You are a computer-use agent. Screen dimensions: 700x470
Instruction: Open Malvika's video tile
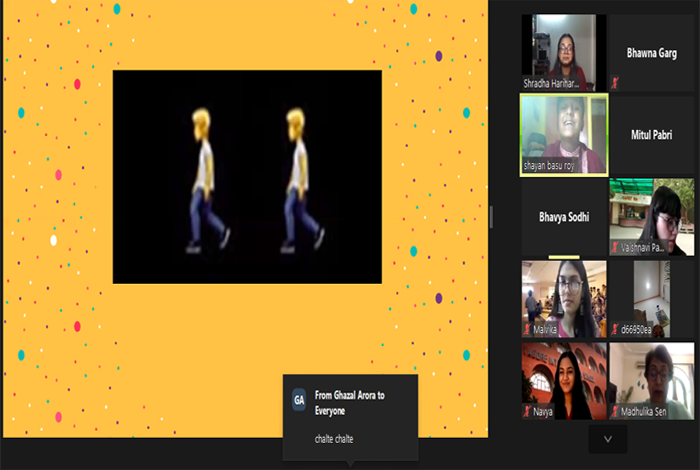click(x=564, y=299)
